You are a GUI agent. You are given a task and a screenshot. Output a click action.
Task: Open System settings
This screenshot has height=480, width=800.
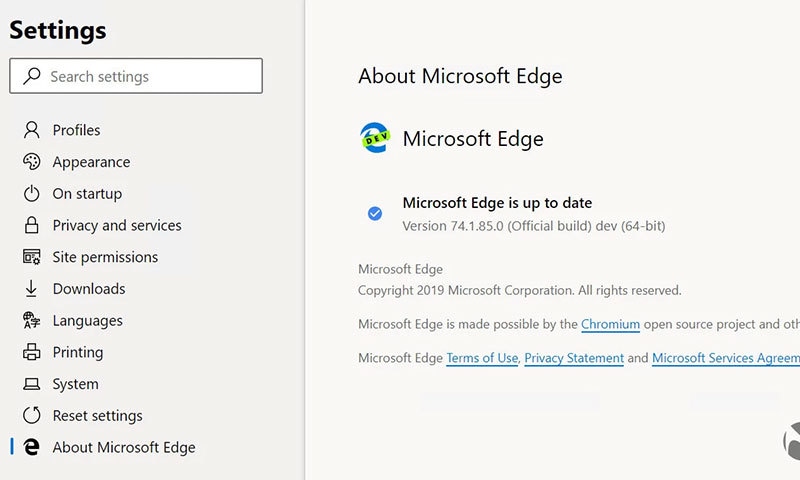[76, 384]
